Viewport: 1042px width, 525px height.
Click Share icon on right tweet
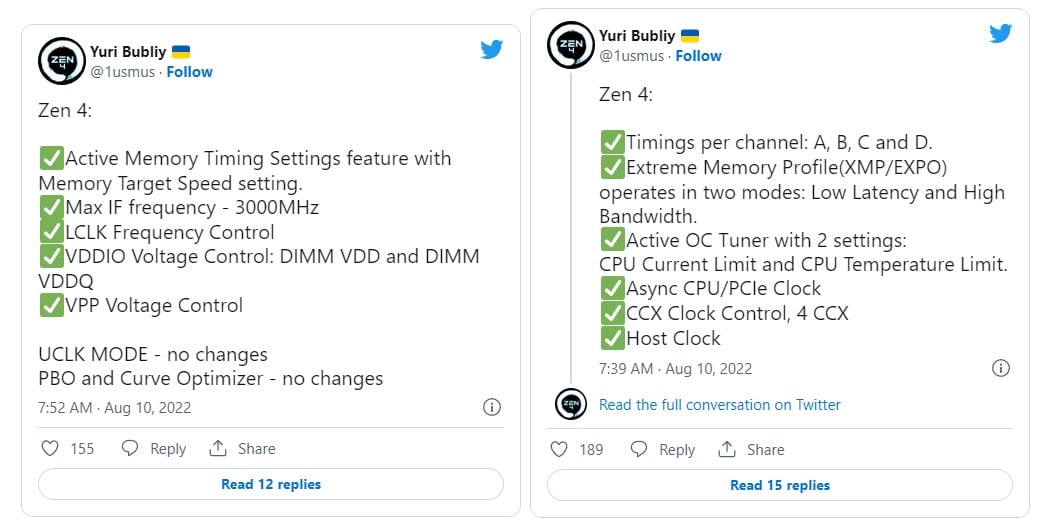point(728,450)
